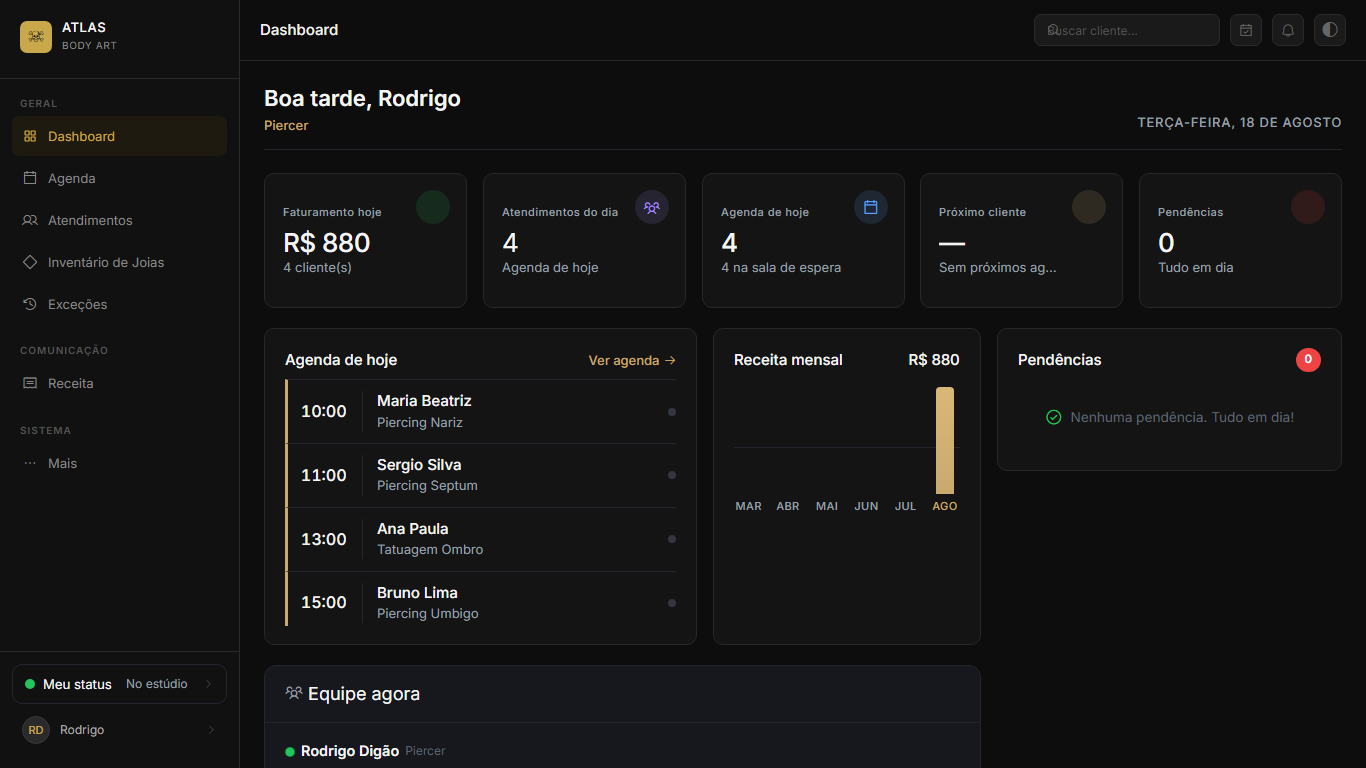Image resolution: width=1366 pixels, height=768 pixels.
Task: Open the Meu status selector
Action: 119,684
